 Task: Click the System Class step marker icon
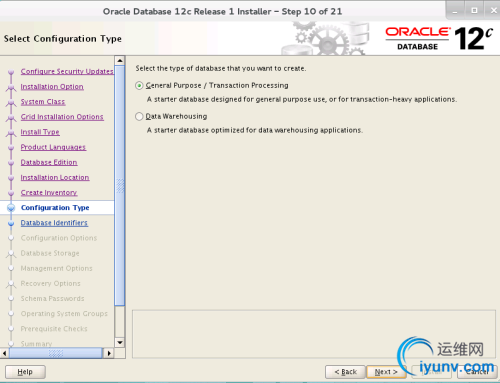[11, 102]
